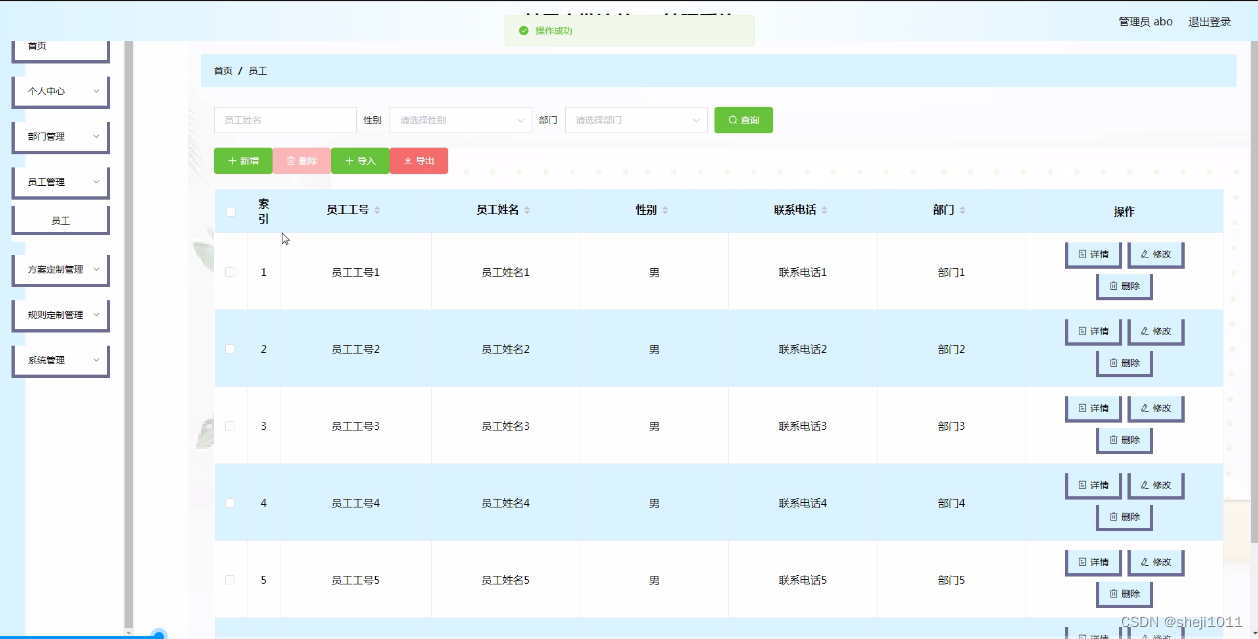This screenshot has width=1258, height=639.
Task: Open the 请选择部门 department dropdown
Action: tap(636, 119)
